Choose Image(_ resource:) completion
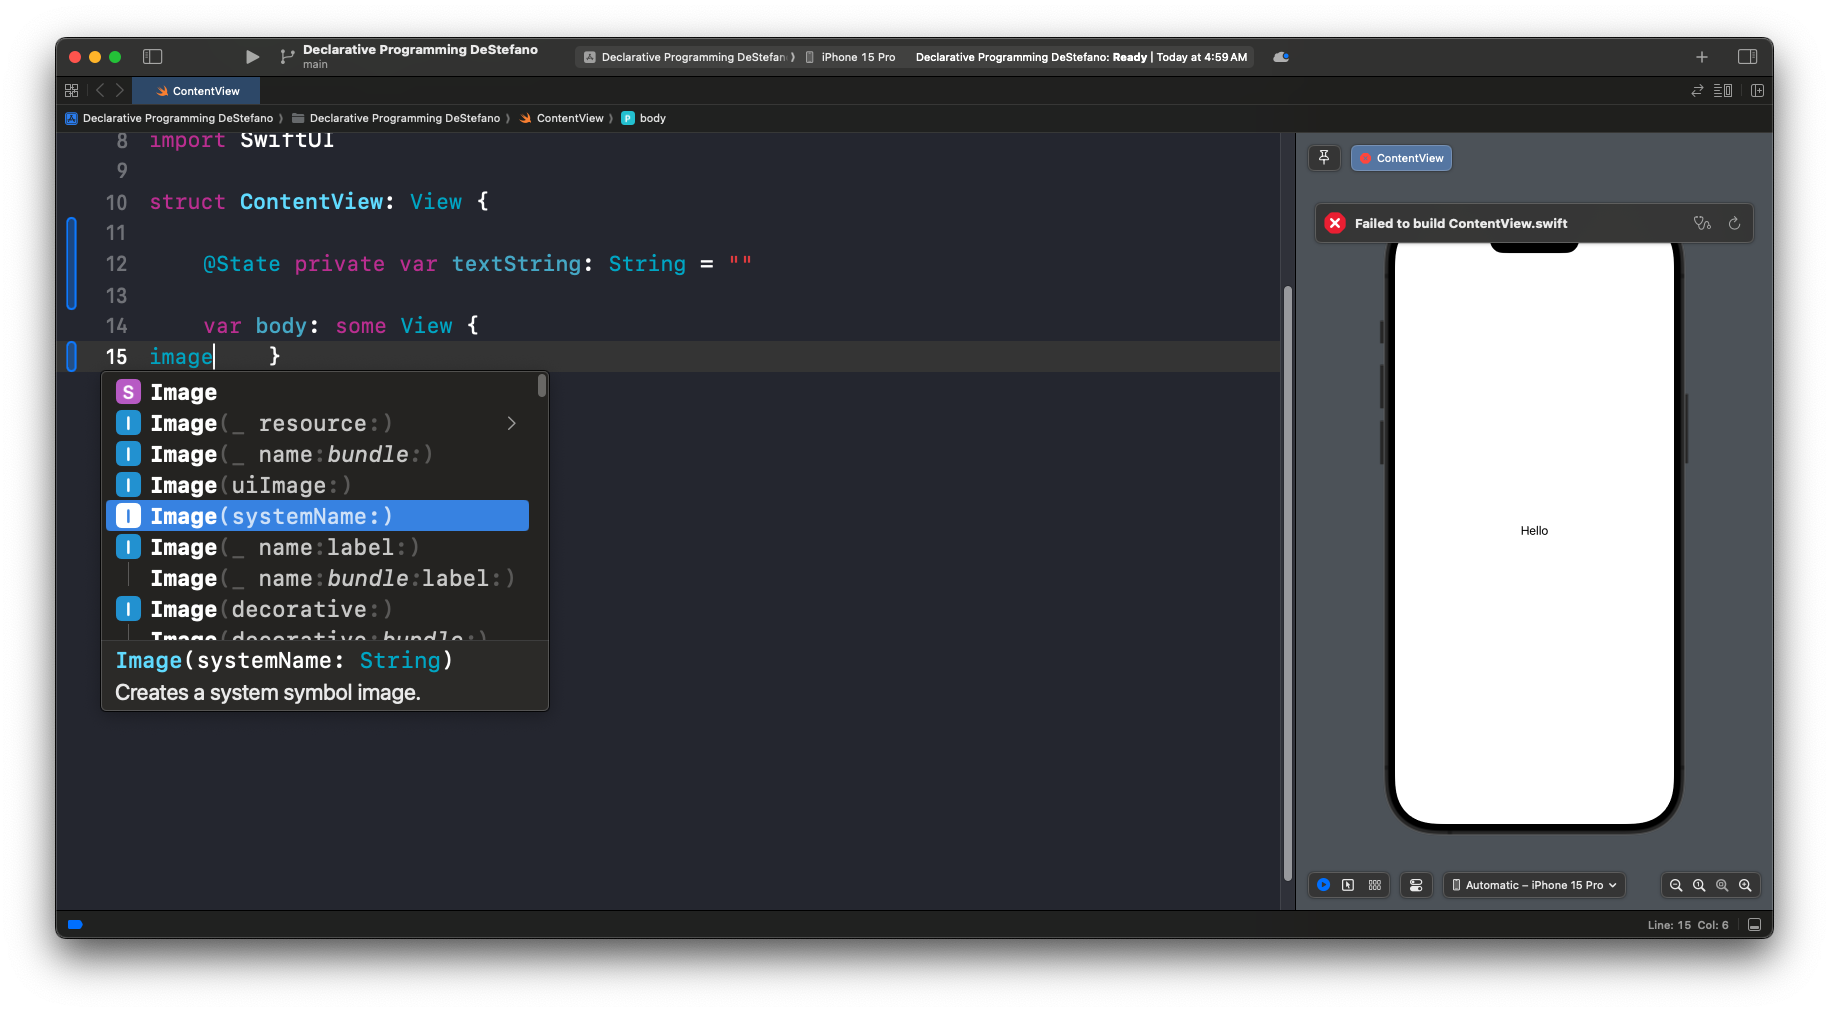The image size is (1829, 1012). (317, 423)
